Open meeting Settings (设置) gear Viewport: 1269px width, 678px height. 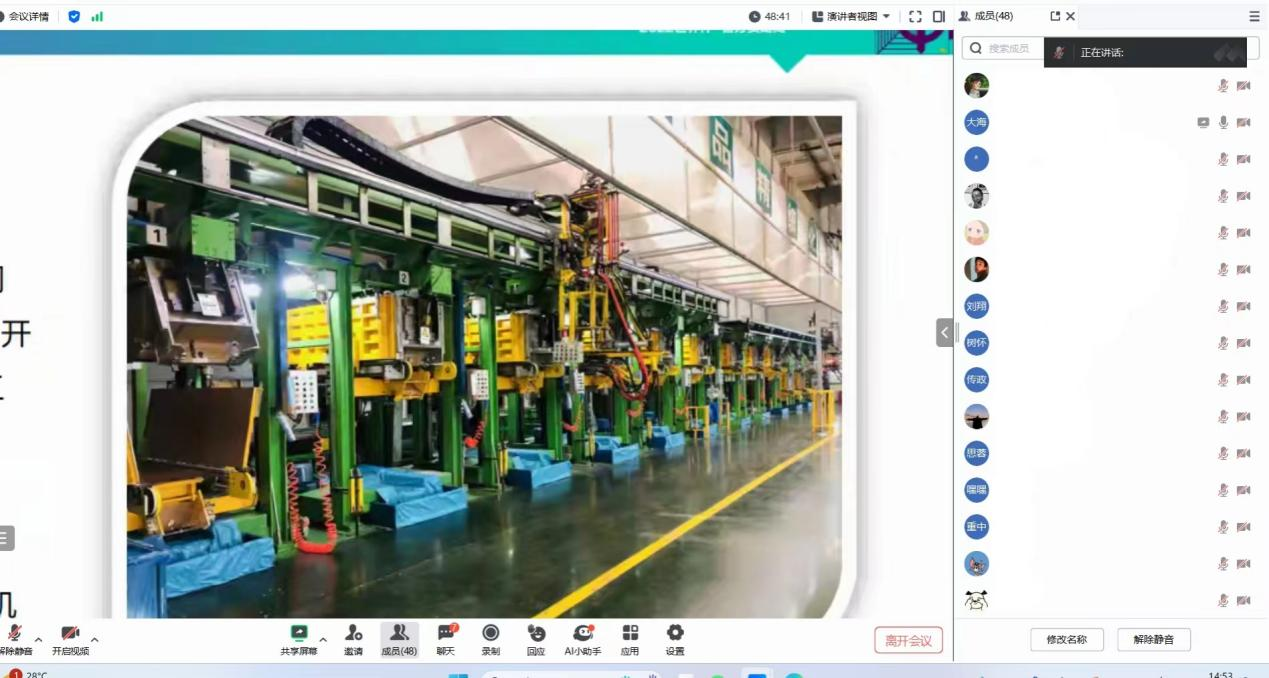point(675,640)
